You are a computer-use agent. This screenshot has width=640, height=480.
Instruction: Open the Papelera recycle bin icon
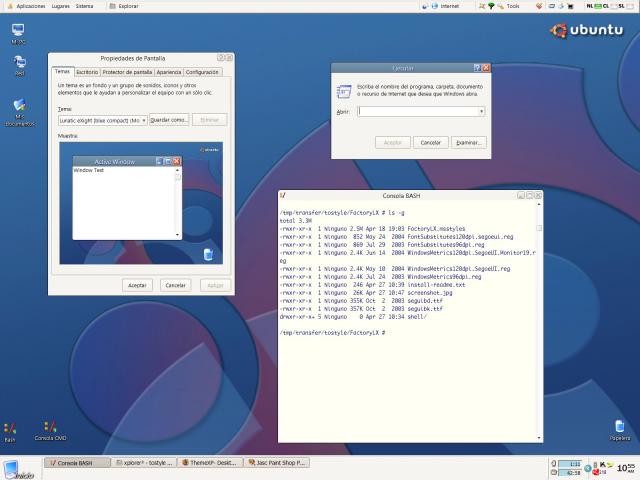click(x=620, y=430)
